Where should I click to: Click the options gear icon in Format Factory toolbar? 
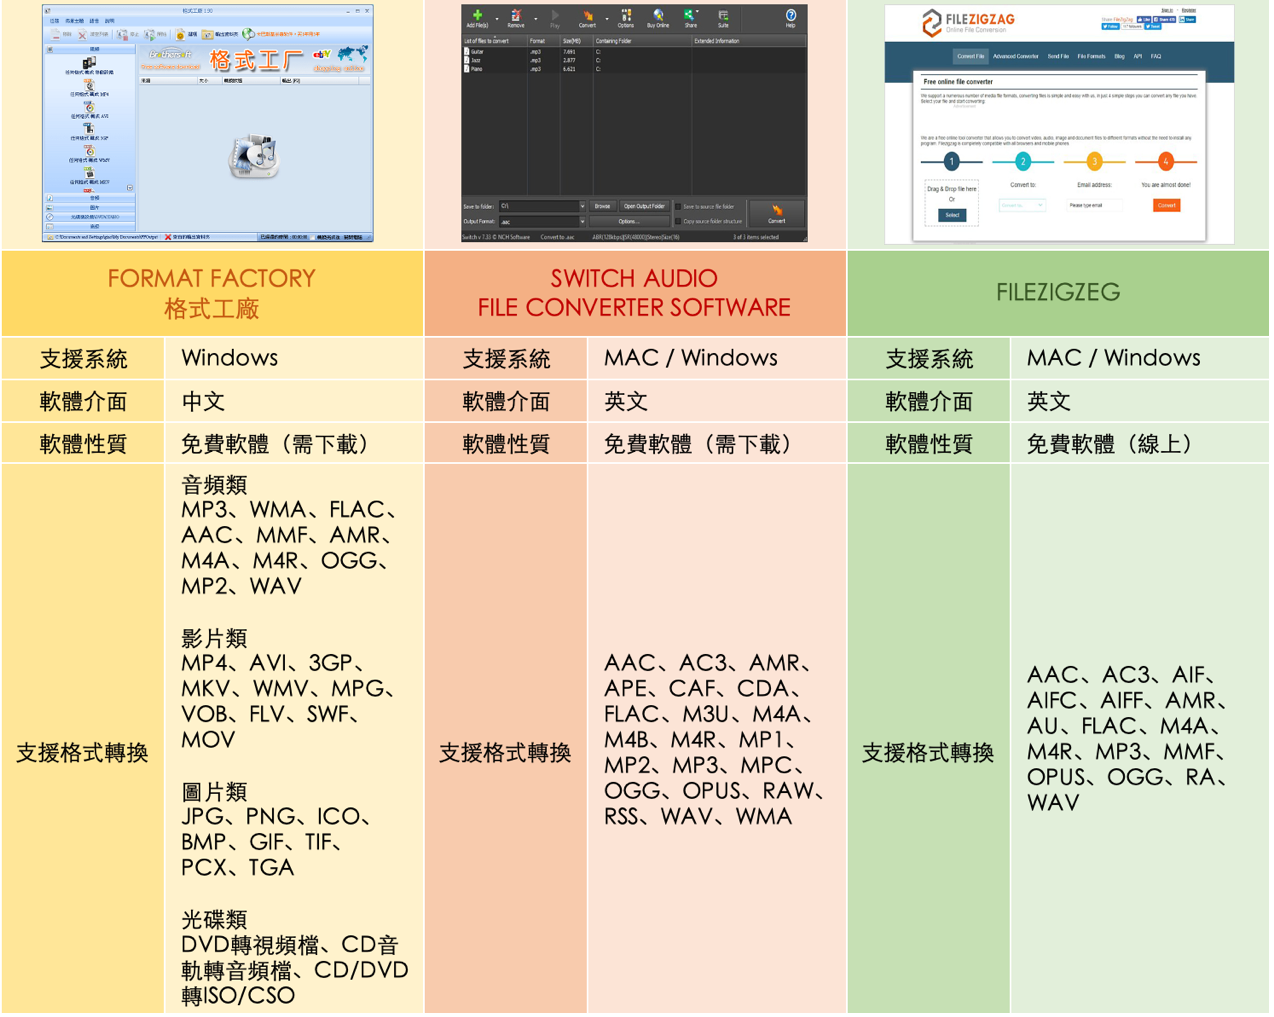pyautogui.click(x=180, y=35)
